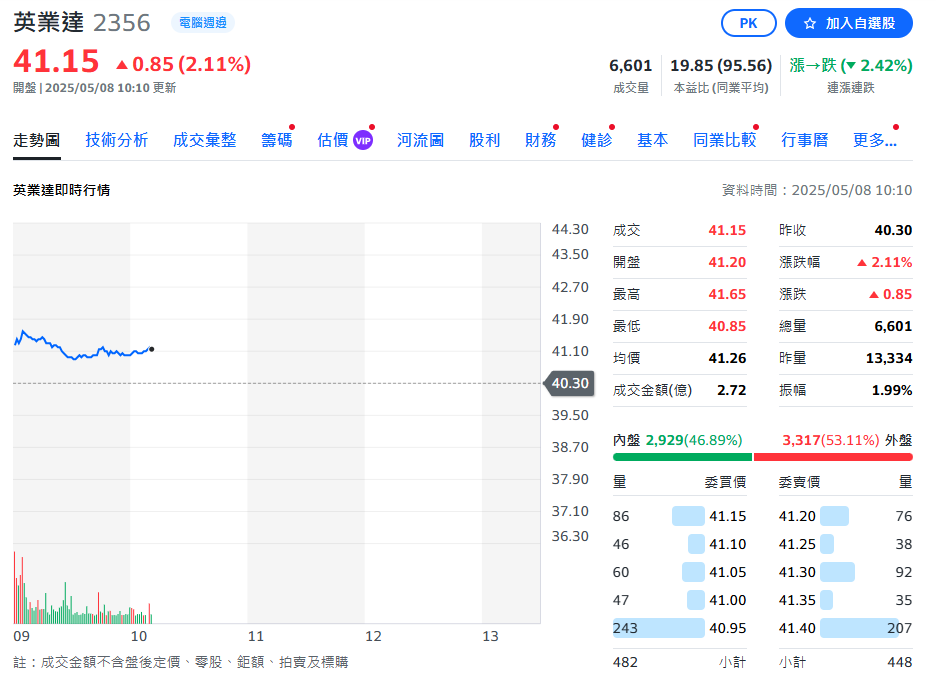The width and height of the screenshot is (936, 684).
Task: Open the 籌碼 tab
Action: point(277,140)
